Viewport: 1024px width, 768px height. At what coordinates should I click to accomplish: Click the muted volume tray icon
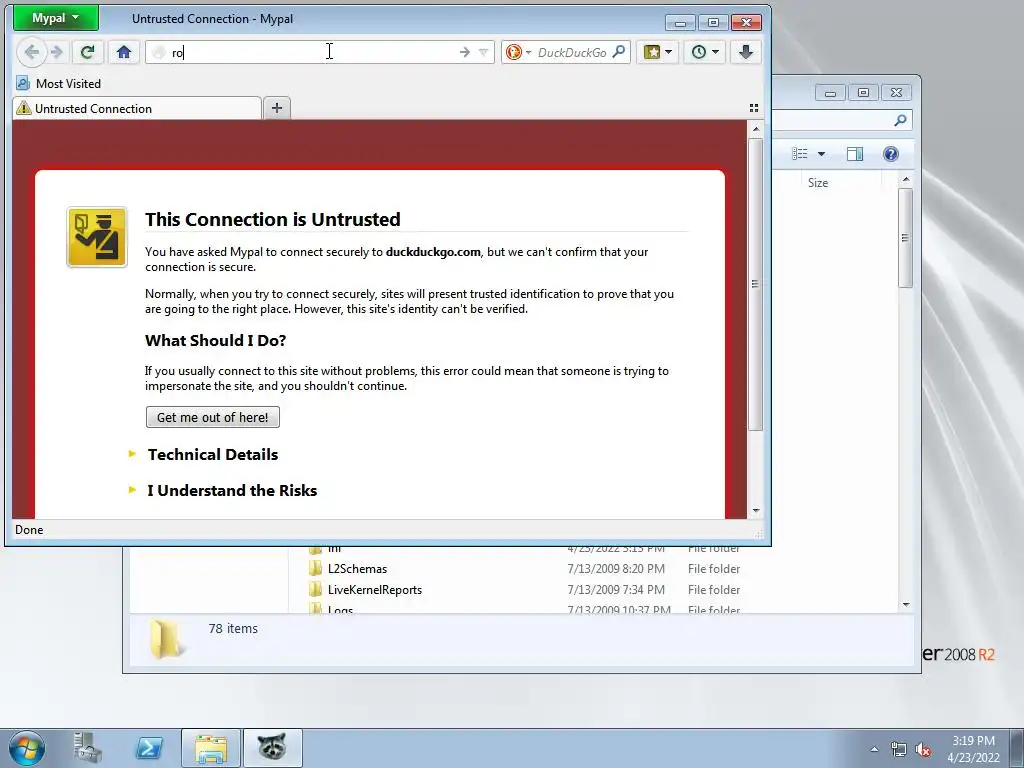click(x=923, y=749)
